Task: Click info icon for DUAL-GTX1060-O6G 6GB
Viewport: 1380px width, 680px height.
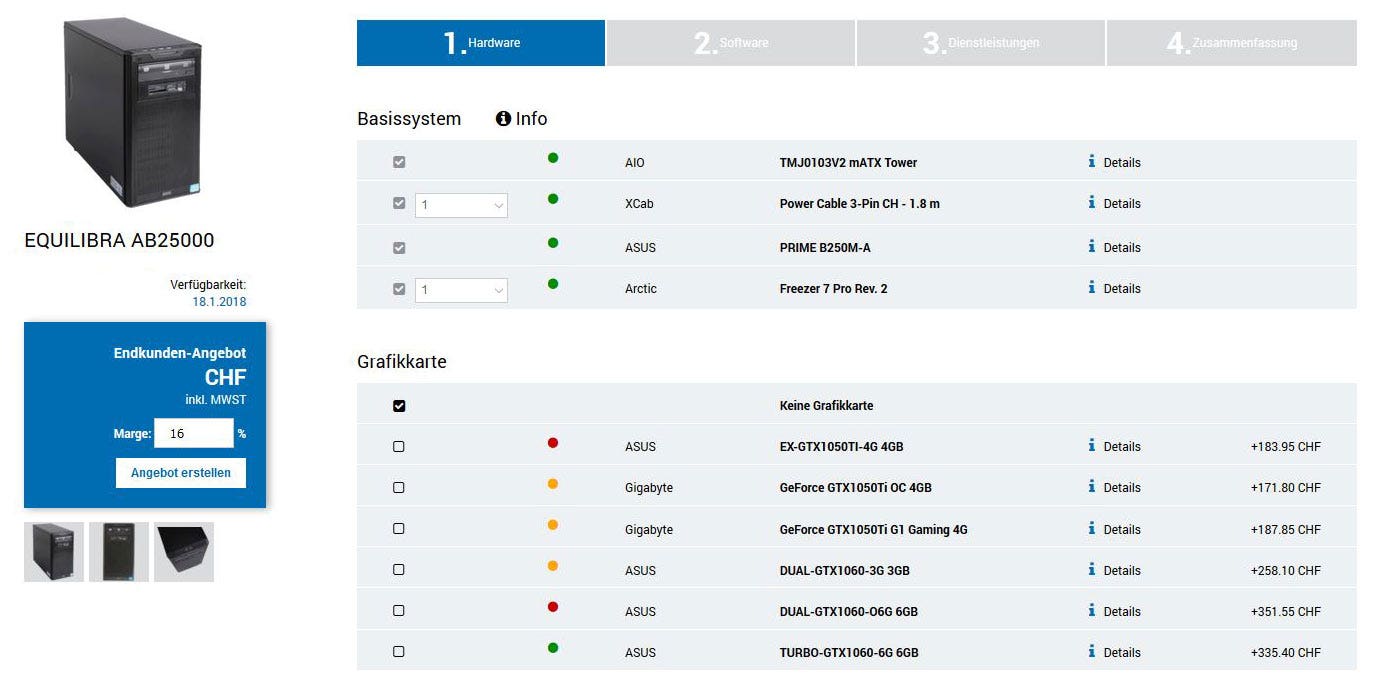Action: (1092, 610)
